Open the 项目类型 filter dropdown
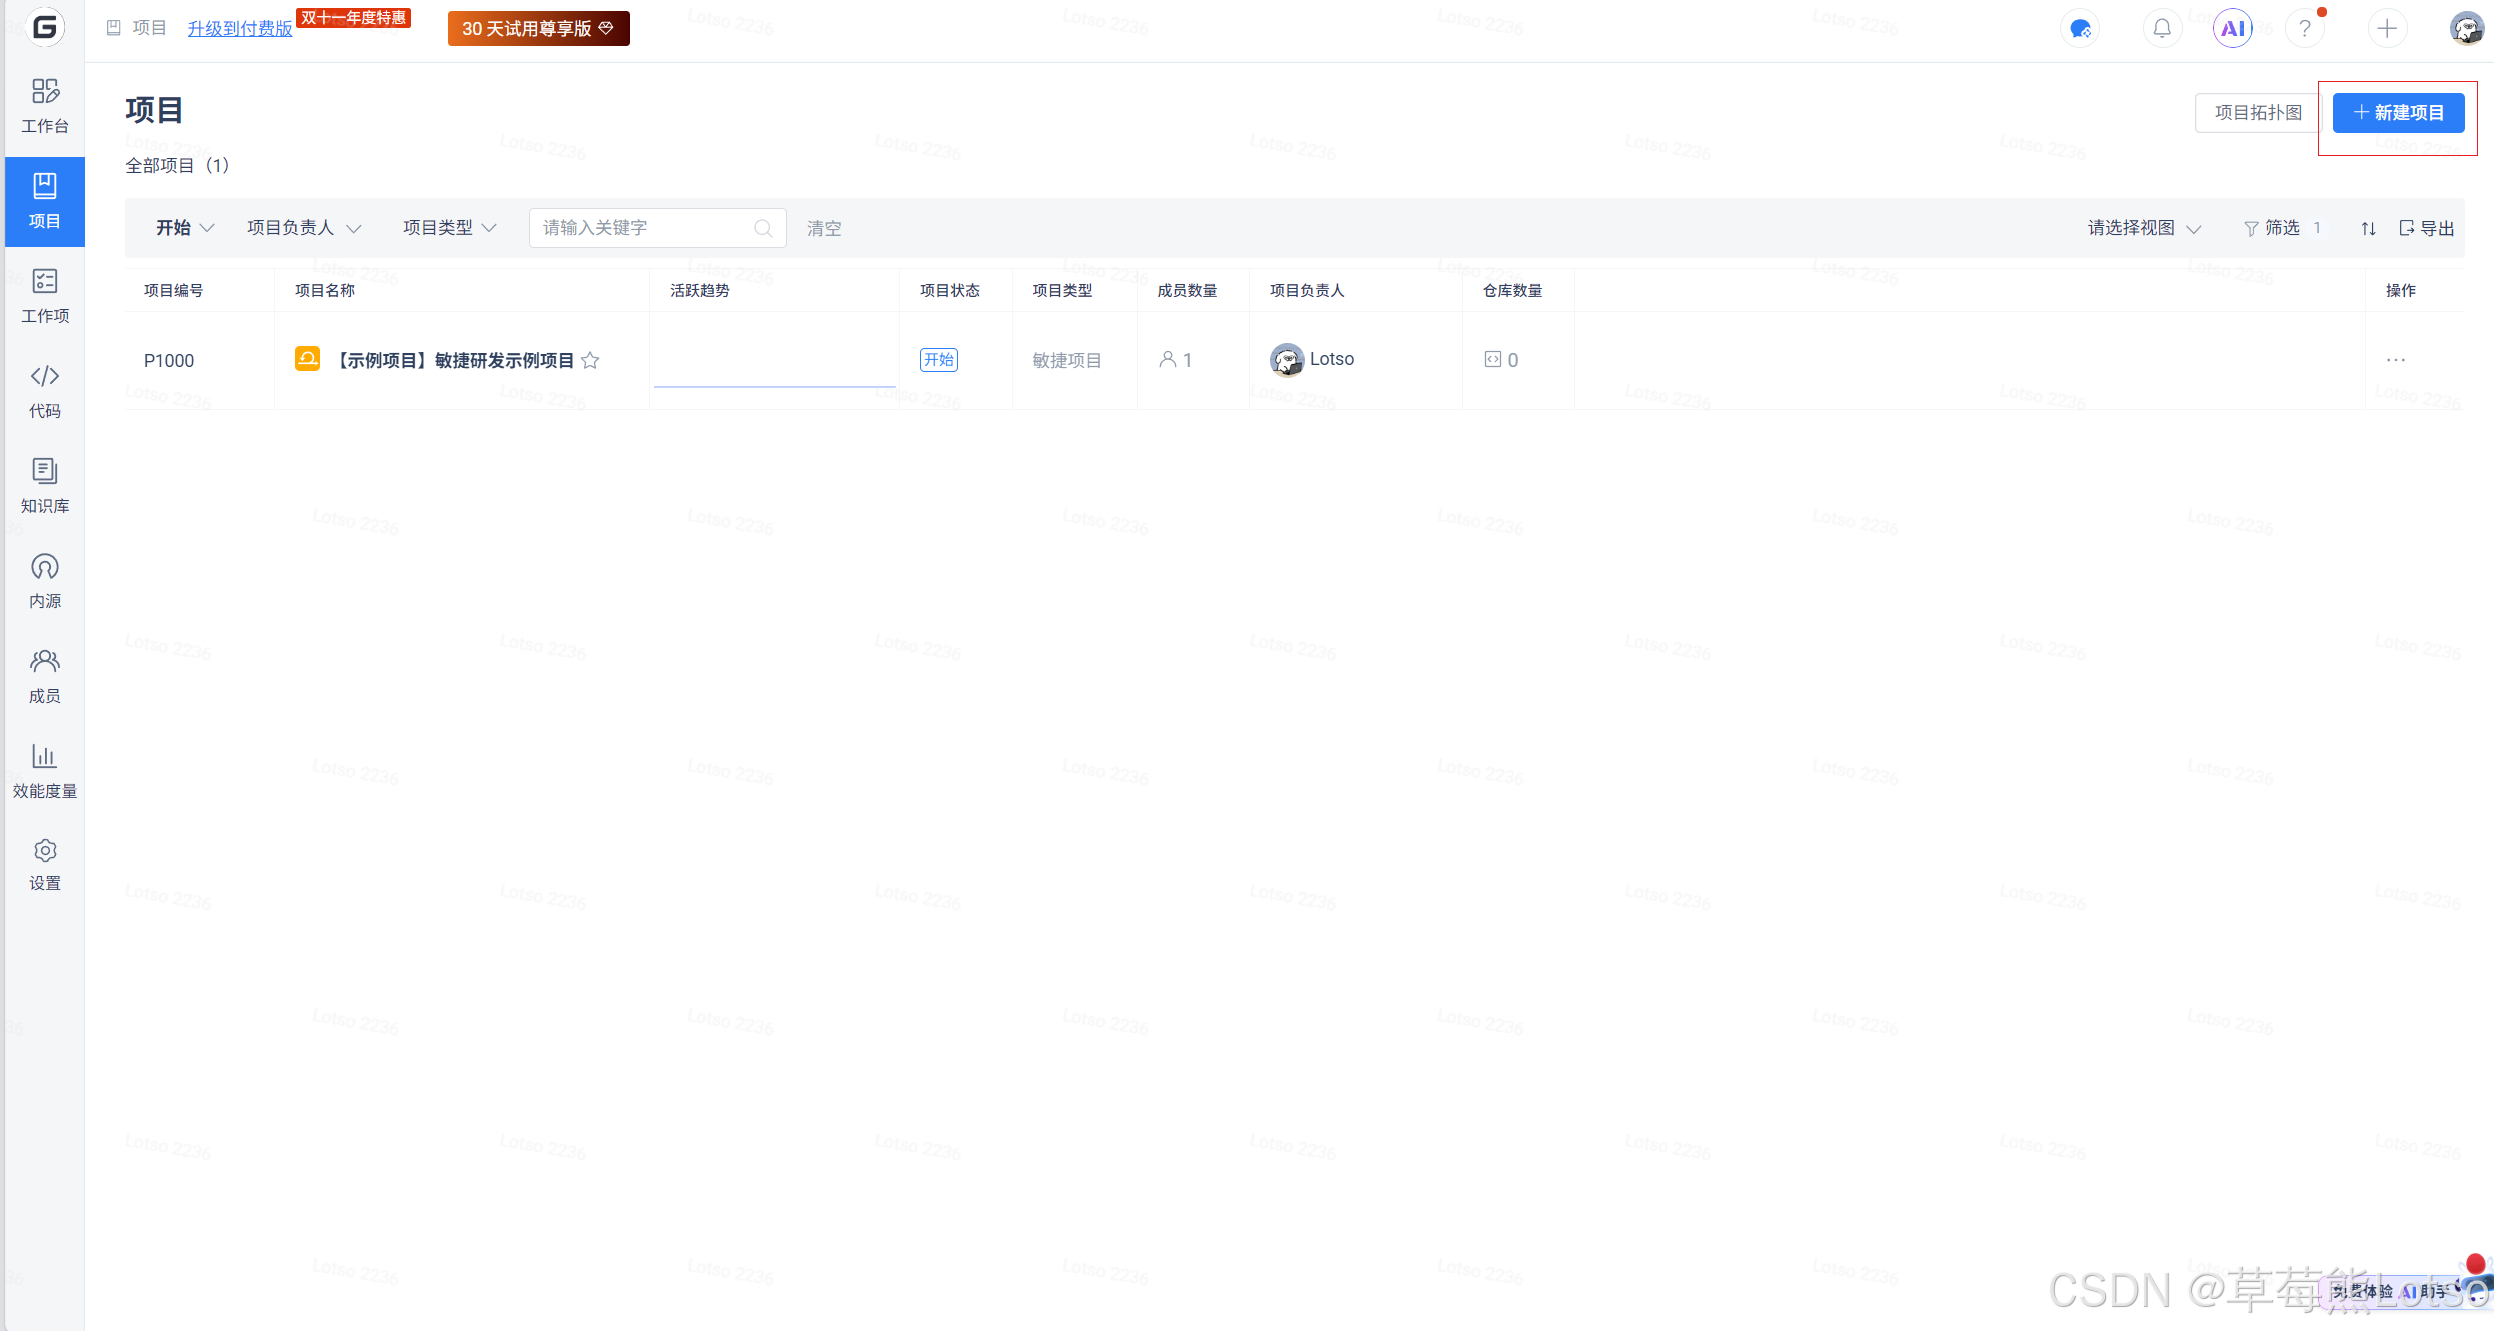The height and width of the screenshot is (1331, 2494). 449,228
